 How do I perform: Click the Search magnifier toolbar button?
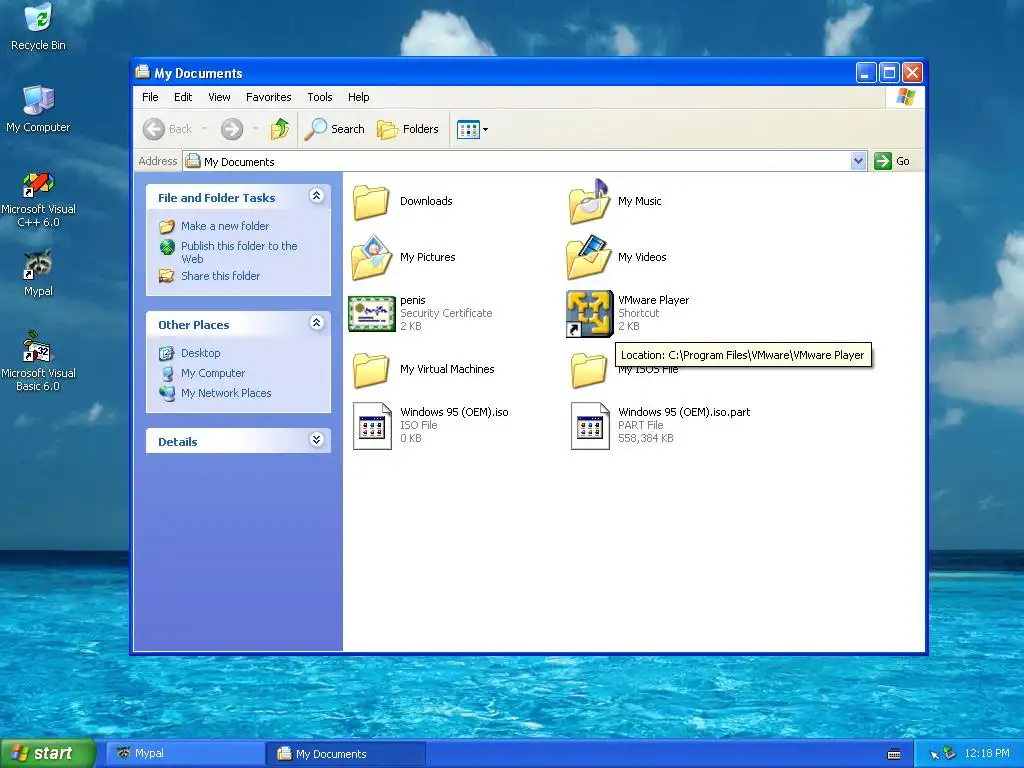point(334,129)
